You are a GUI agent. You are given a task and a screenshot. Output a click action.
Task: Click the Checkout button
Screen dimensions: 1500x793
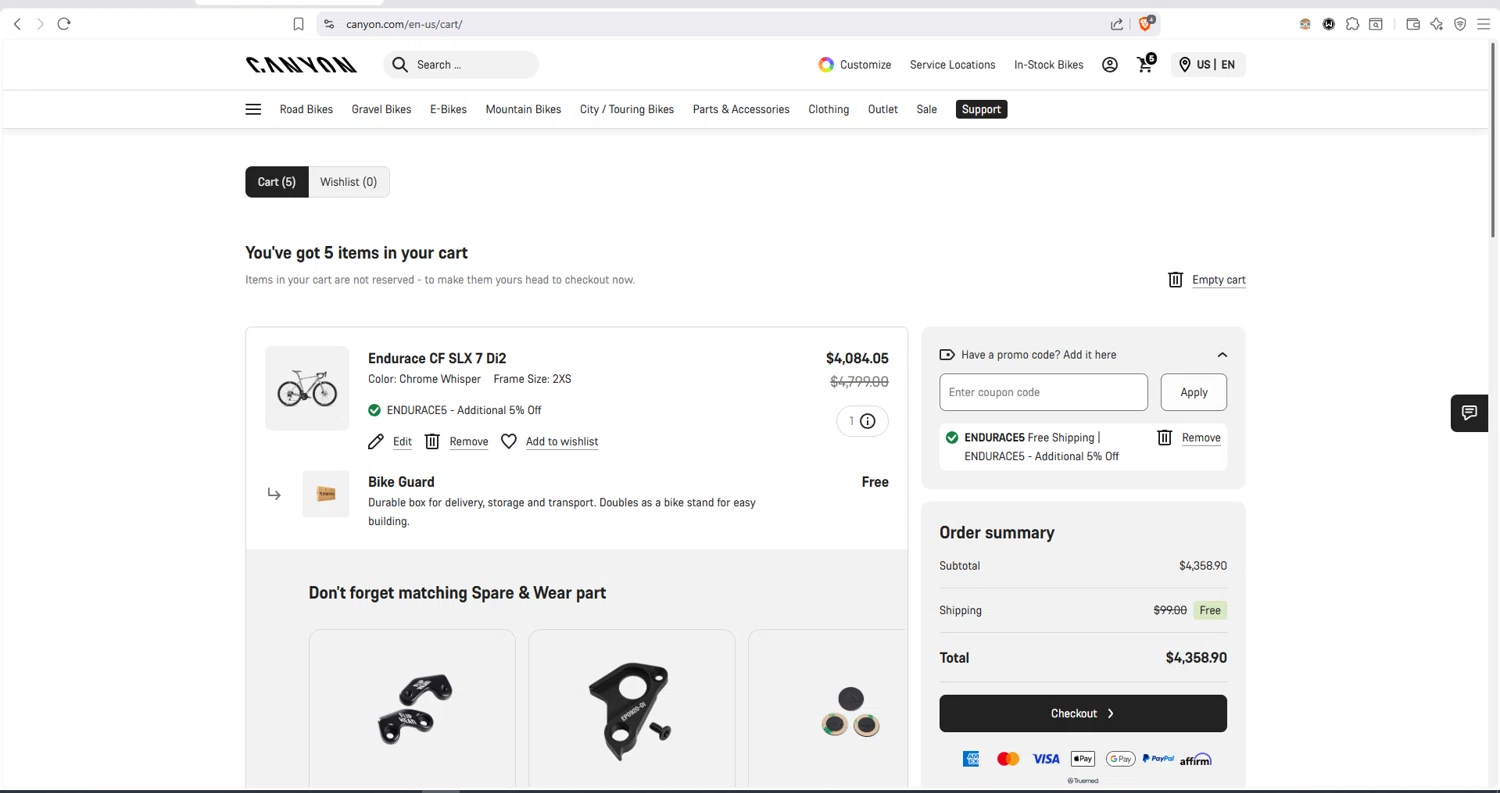click(x=1083, y=713)
